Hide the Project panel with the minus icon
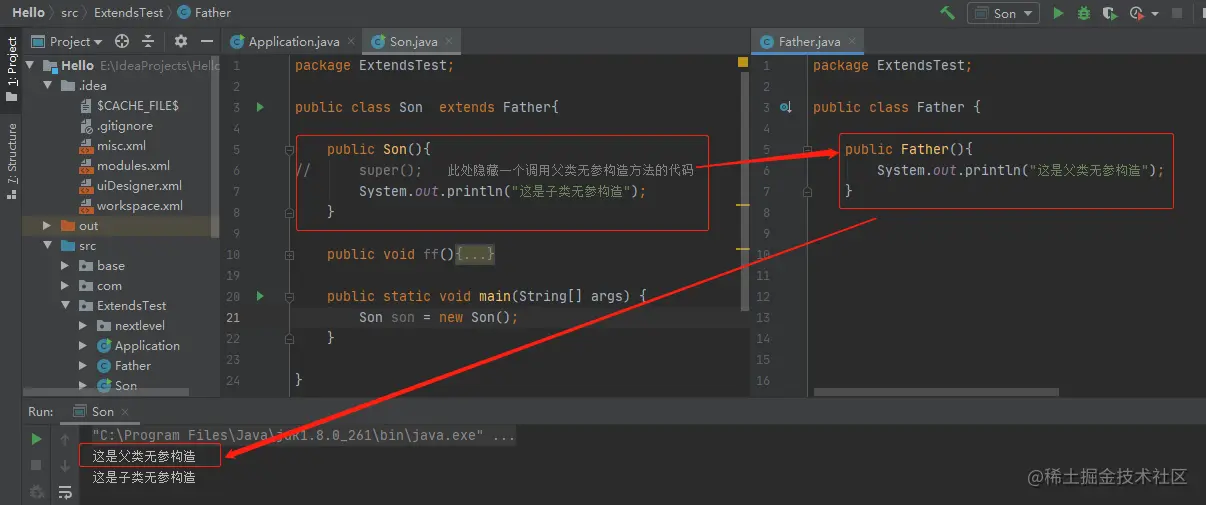Viewport: 1206px width, 505px height. (x=206, y=41)
